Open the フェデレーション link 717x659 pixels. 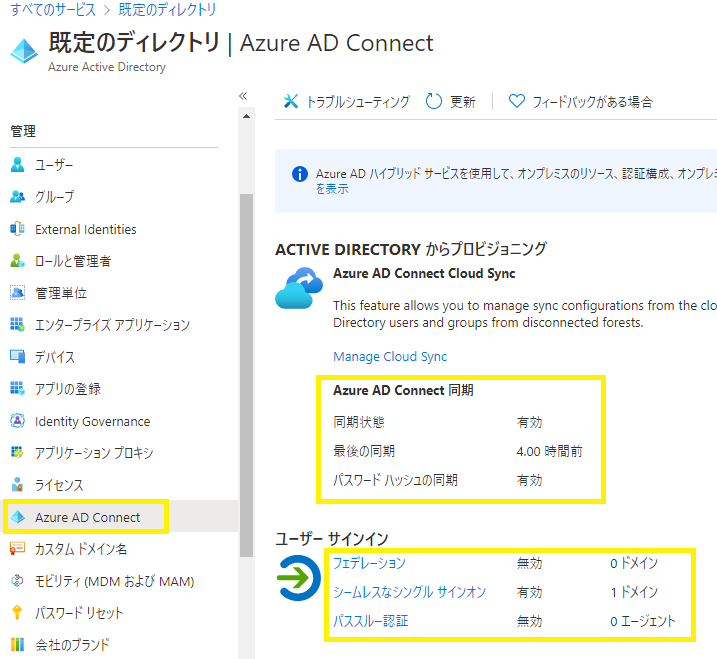(369, 563)
